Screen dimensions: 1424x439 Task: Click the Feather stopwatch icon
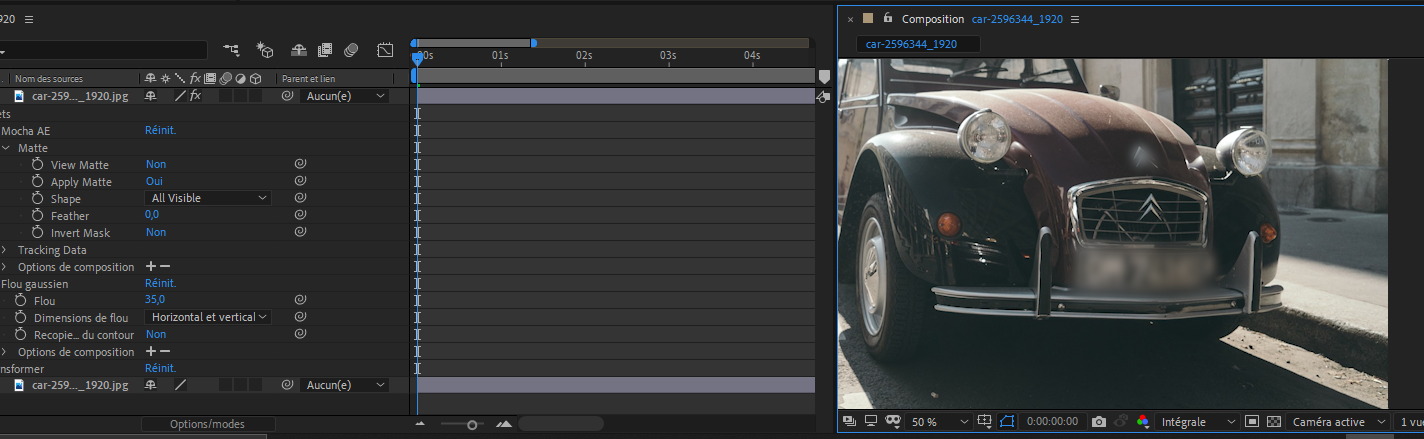click(x=38, y=216)
